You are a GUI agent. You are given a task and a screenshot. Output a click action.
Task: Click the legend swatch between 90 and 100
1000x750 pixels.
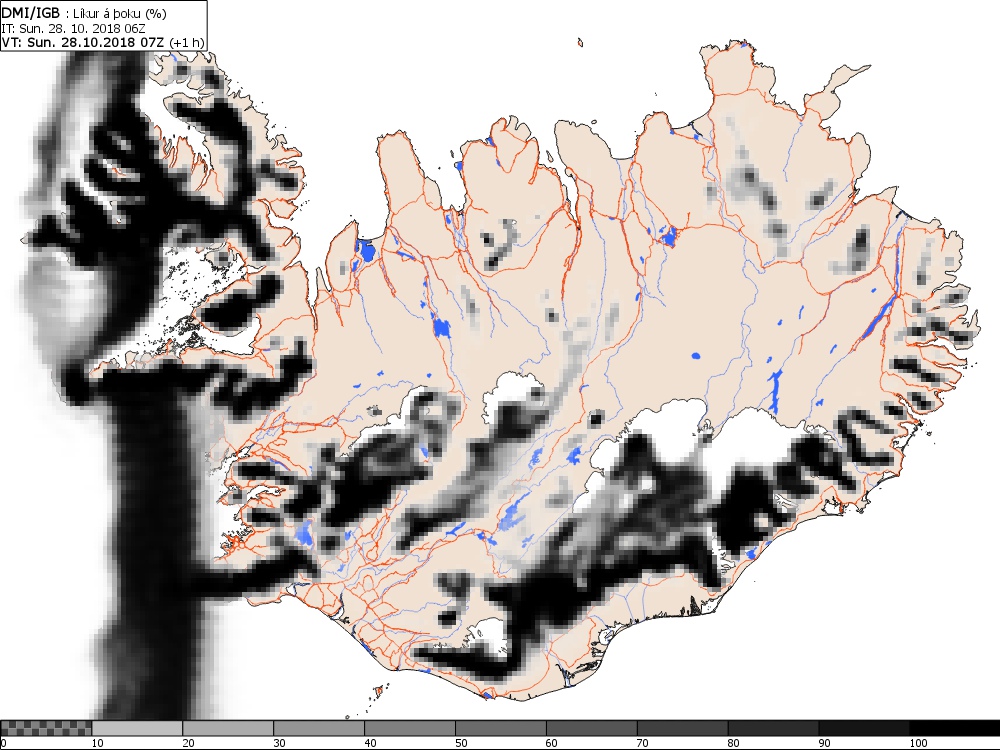[864, 728]
